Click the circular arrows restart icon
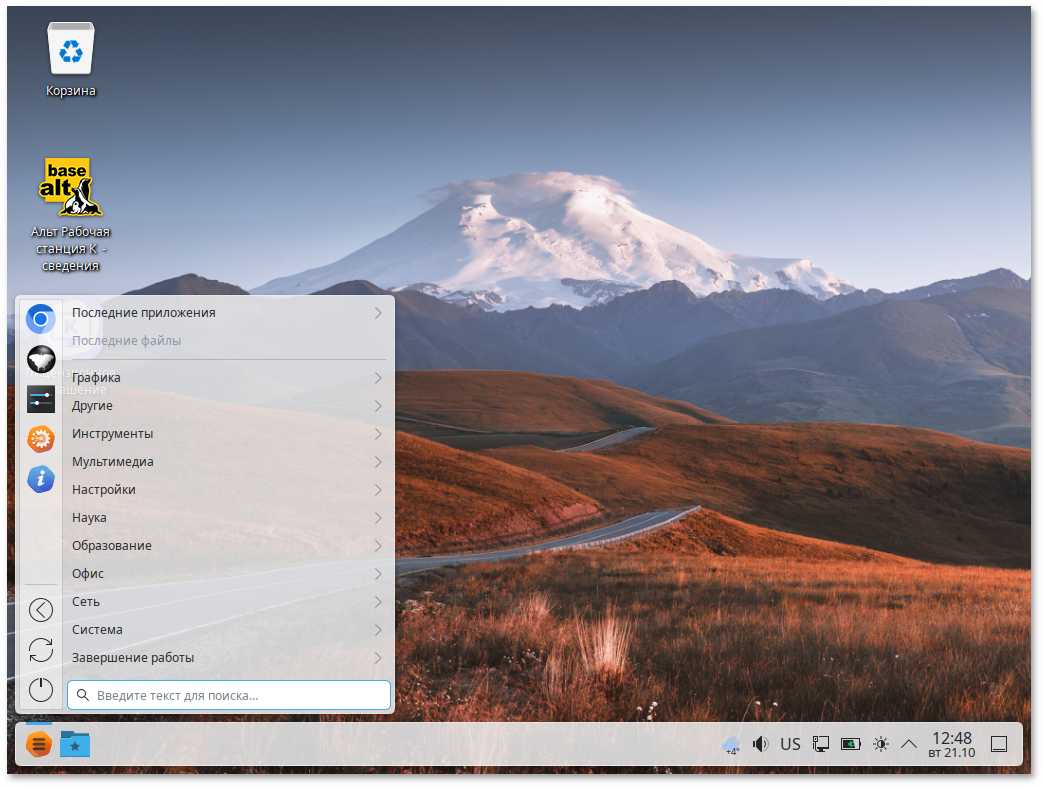Screen dimensions: 1044x788 41,650
